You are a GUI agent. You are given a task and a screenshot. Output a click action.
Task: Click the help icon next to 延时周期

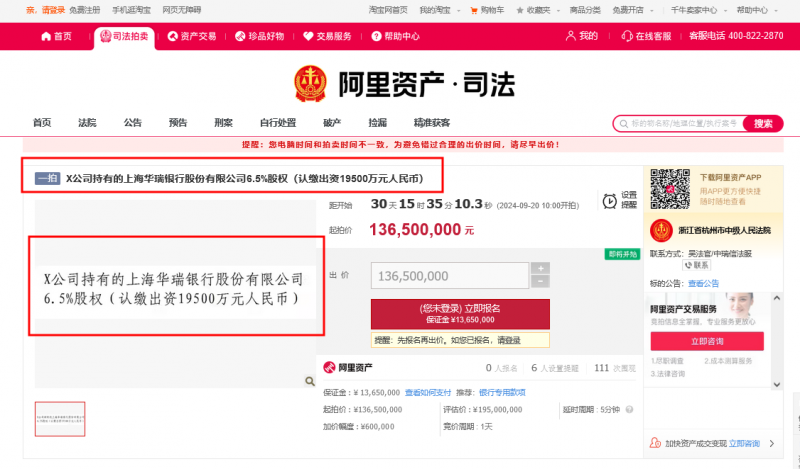click(629, 409)
